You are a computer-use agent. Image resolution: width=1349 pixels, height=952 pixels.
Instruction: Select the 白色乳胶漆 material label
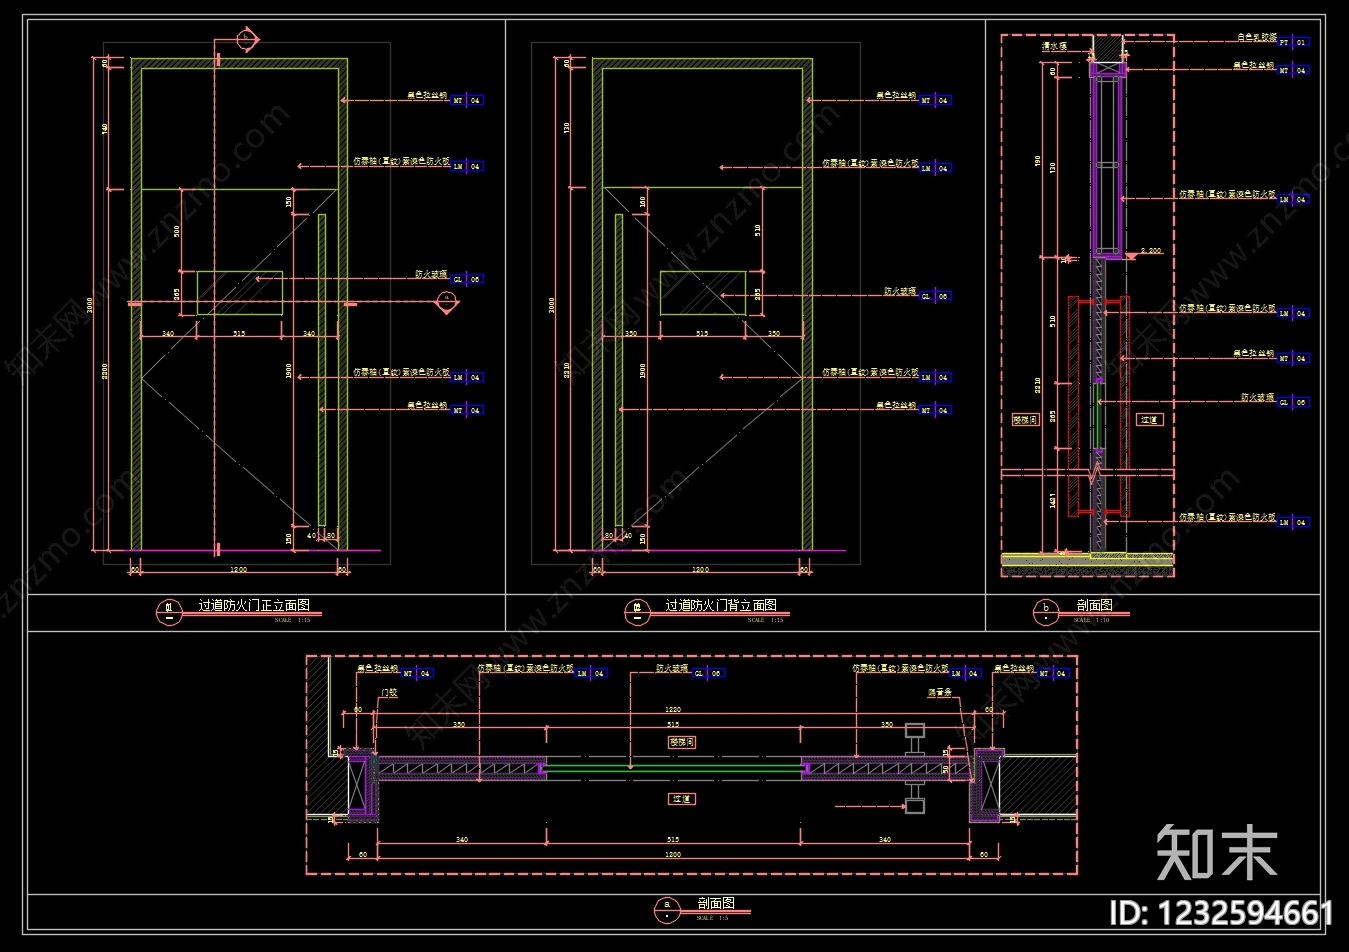pos(1257,37)
